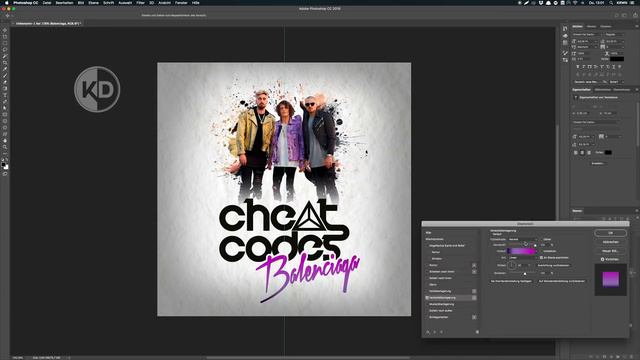Click the Faux Bold icon in Zeichen panel
Viewport: 640px width, 360px height.
578,67
